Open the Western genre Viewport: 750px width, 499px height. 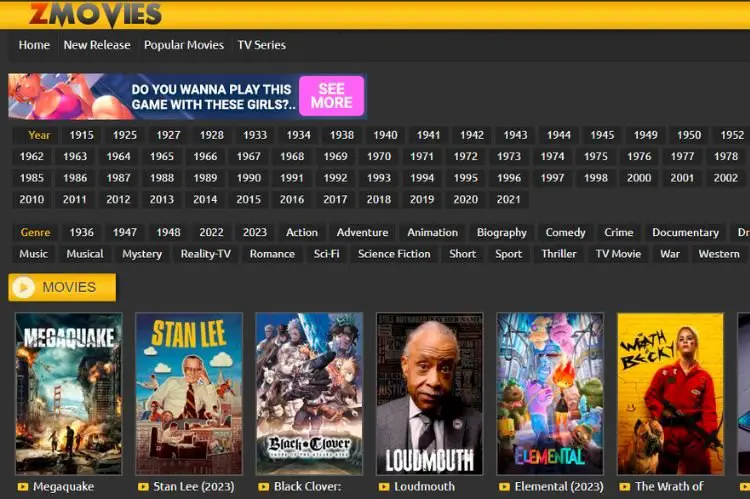(719, 254)
